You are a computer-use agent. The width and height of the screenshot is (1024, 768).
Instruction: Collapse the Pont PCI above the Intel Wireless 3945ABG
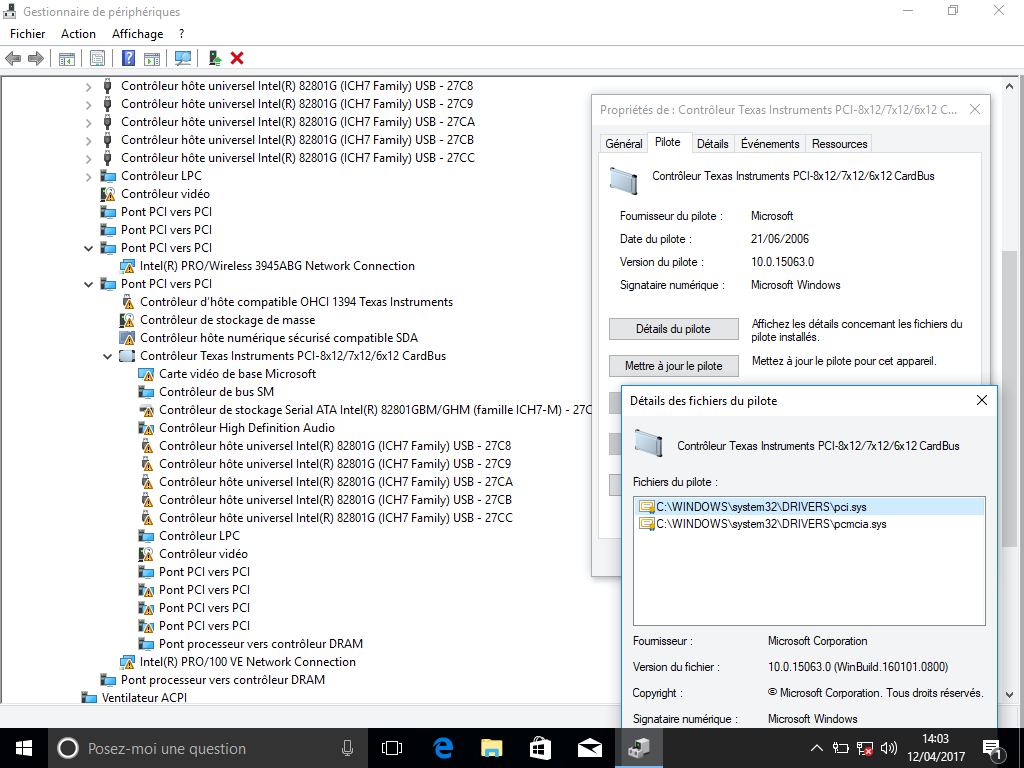[x=89, y=248]
